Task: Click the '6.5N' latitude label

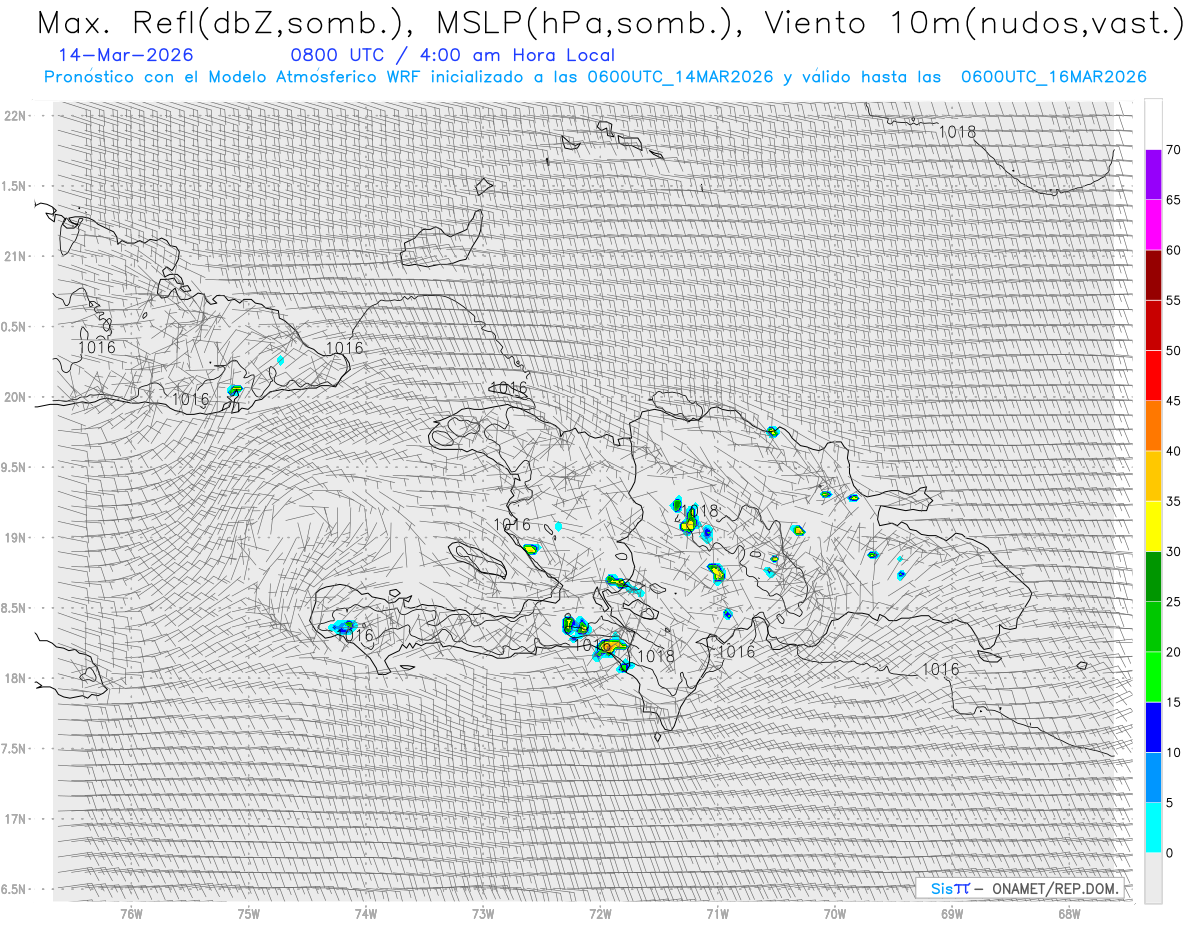Action: point(15,889)
